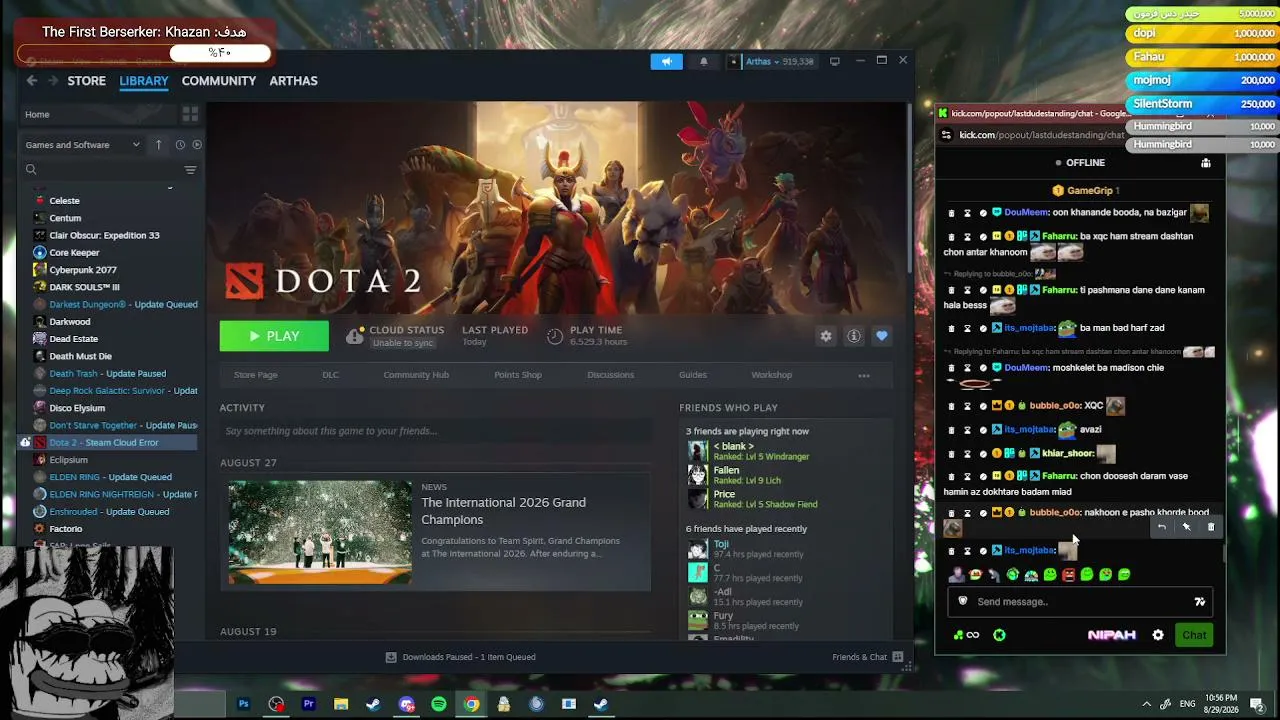Click the activity status input field

(x=435, y=431)
